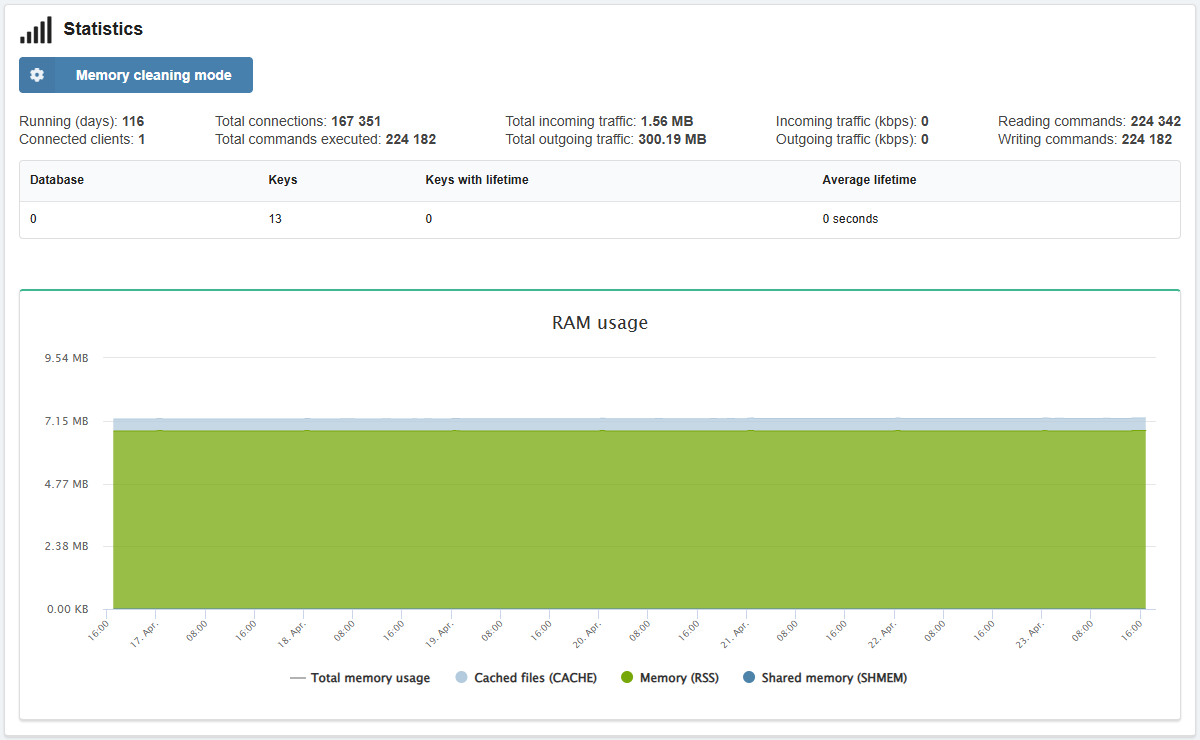Click the RAM usage chart title
The width and height of the screenshot is (1200, 740).
600,323
